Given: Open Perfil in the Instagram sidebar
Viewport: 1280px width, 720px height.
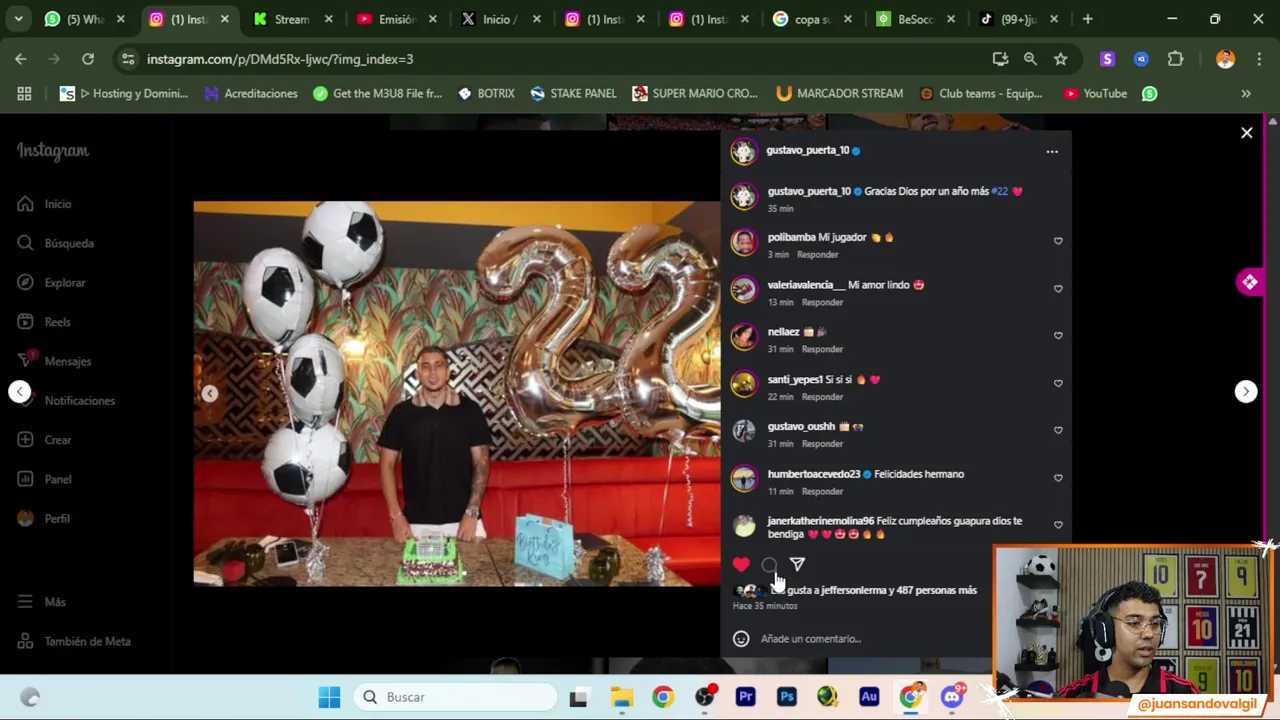Looking at the screenshot, I should (x=44, y=519).
